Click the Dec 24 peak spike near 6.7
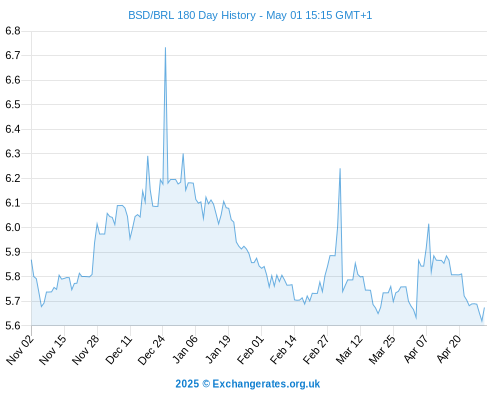495x400 pixels. pyautogui.click(x=165, y=48)
